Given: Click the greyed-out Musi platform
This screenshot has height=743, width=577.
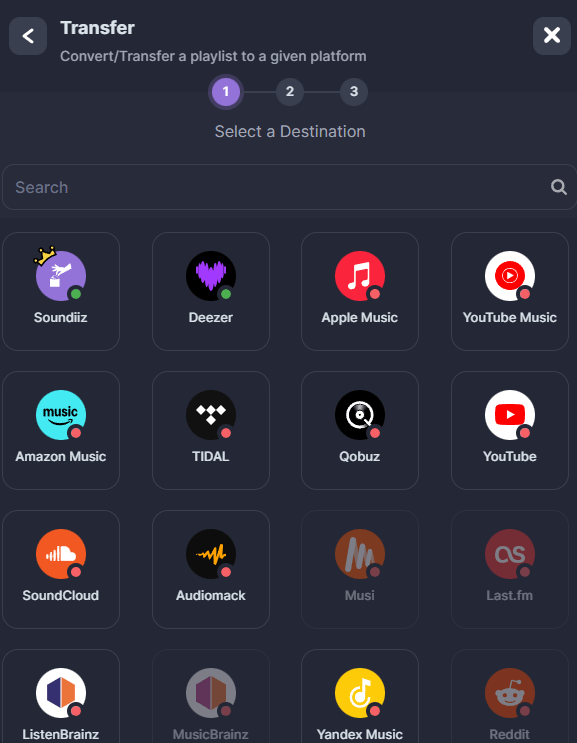Looking at the screenshot, I should point(360,569).
